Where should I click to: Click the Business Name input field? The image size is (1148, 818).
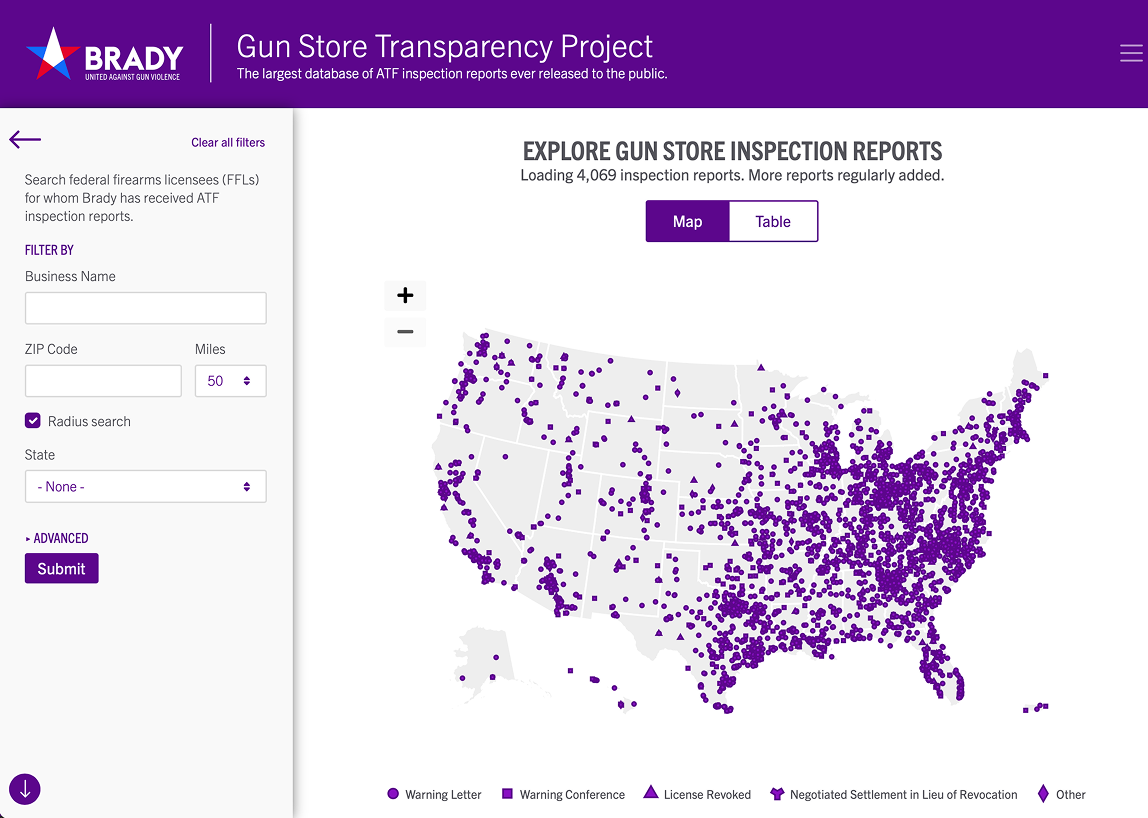pyautogui.click(x=146, y=308)
